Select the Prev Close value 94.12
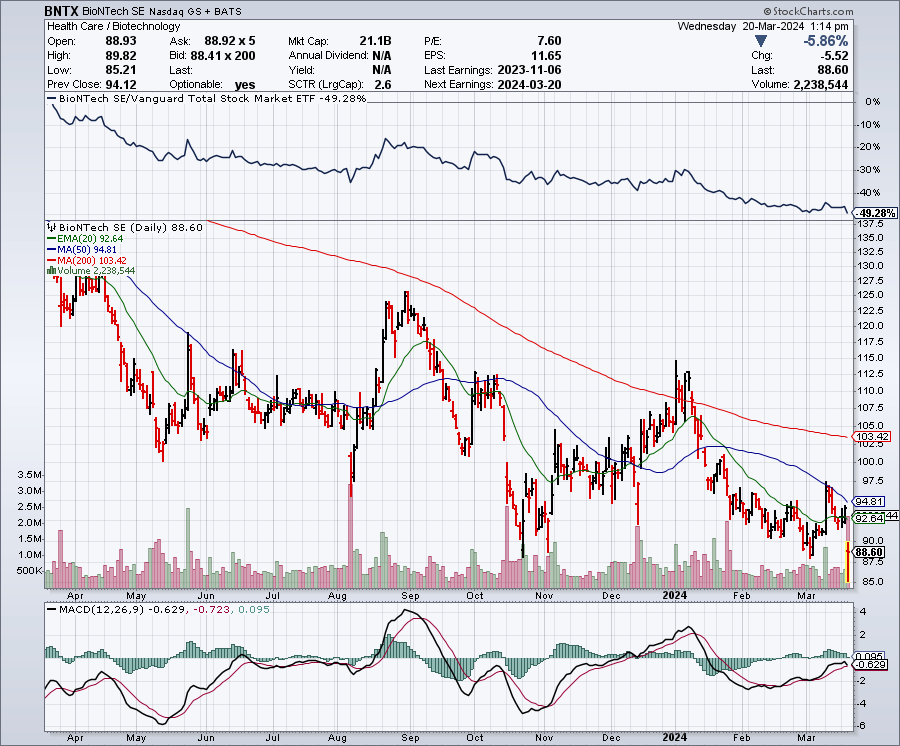 click(121, 84)
